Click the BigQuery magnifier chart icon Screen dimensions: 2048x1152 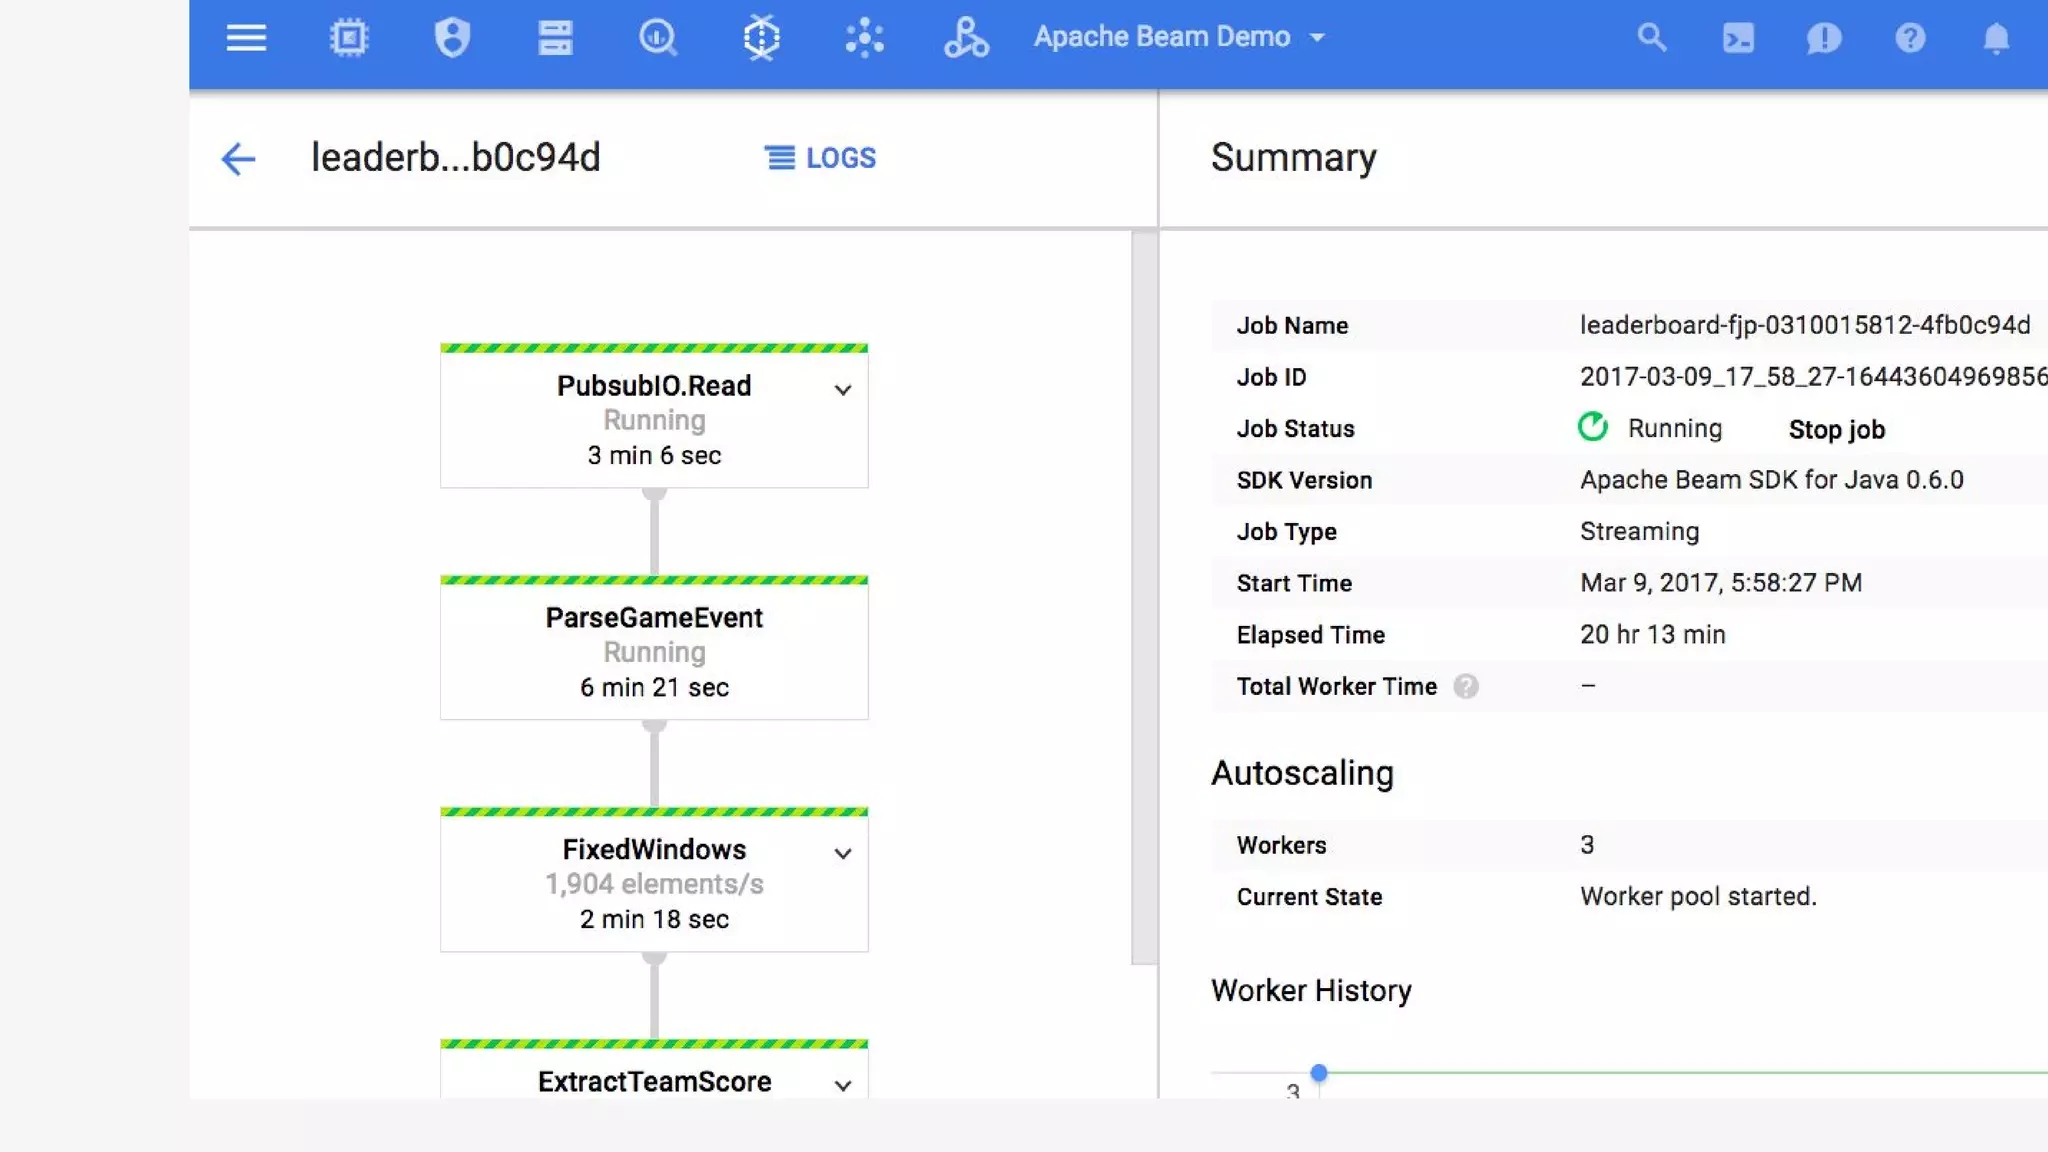[x=658, y=38]
